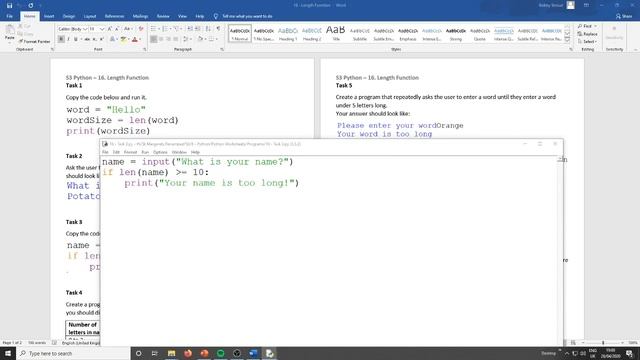This screenshot has width=640, height=360.
Task: Apply the yellow text highlight color
Action: click(x=123, y=39)
